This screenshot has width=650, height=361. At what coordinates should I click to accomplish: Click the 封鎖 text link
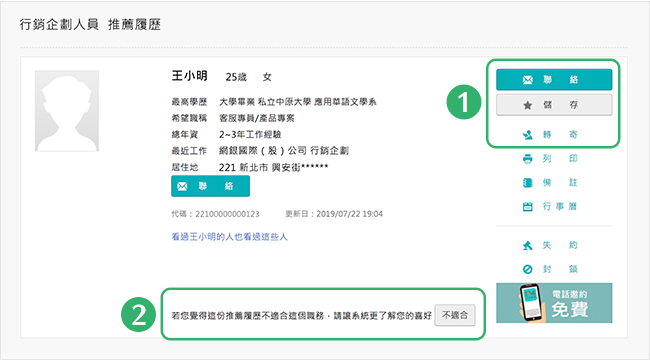[x=560, y=269]
